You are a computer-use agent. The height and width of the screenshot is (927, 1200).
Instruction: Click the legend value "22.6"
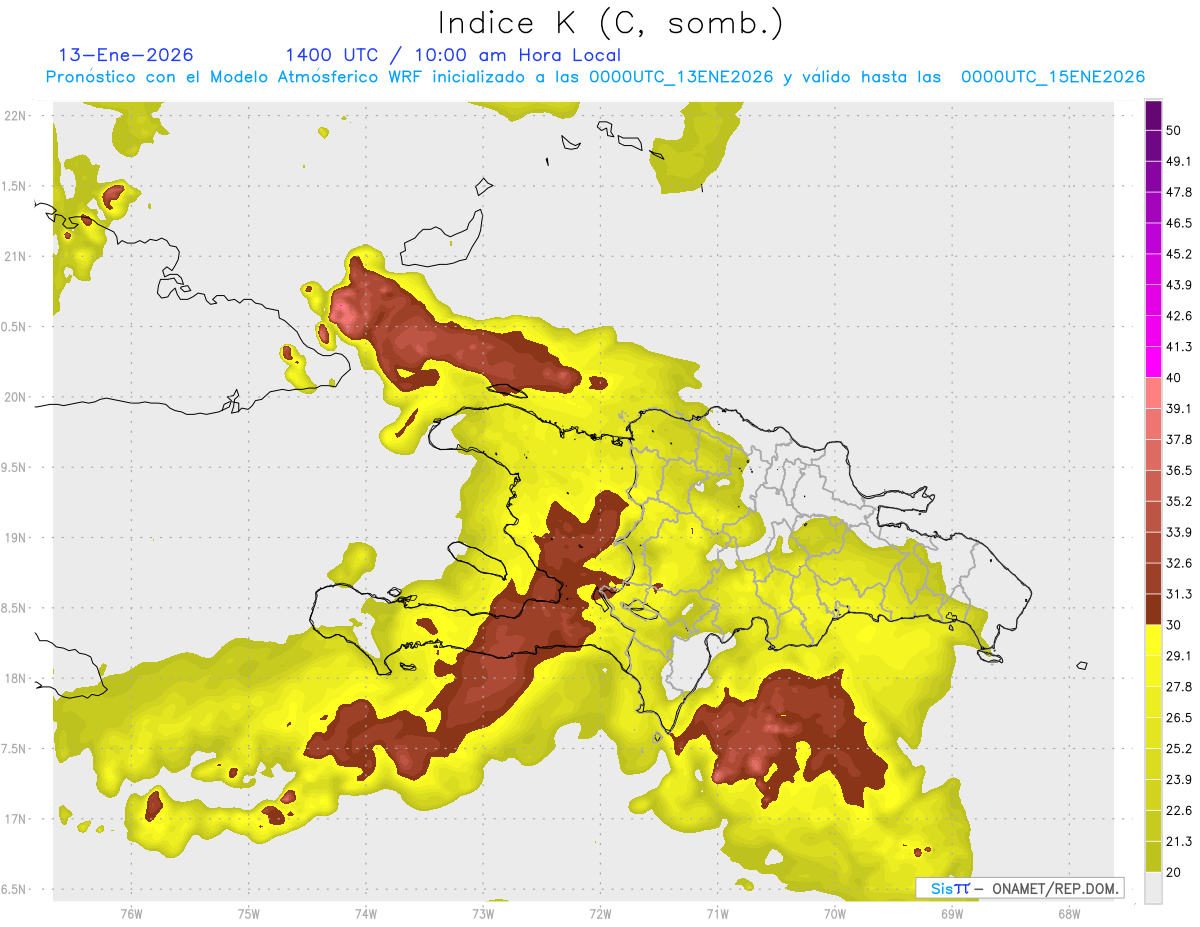pyautogui.click(x=1179, y=811)
